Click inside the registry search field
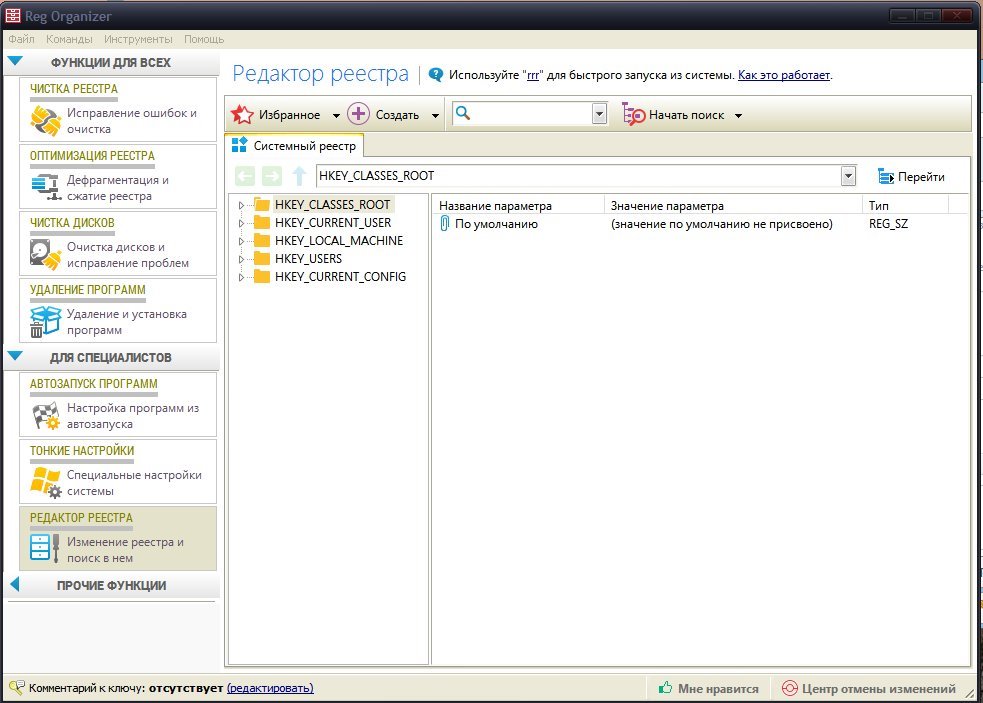Screen dimensions: 983x703 [532, 114]
